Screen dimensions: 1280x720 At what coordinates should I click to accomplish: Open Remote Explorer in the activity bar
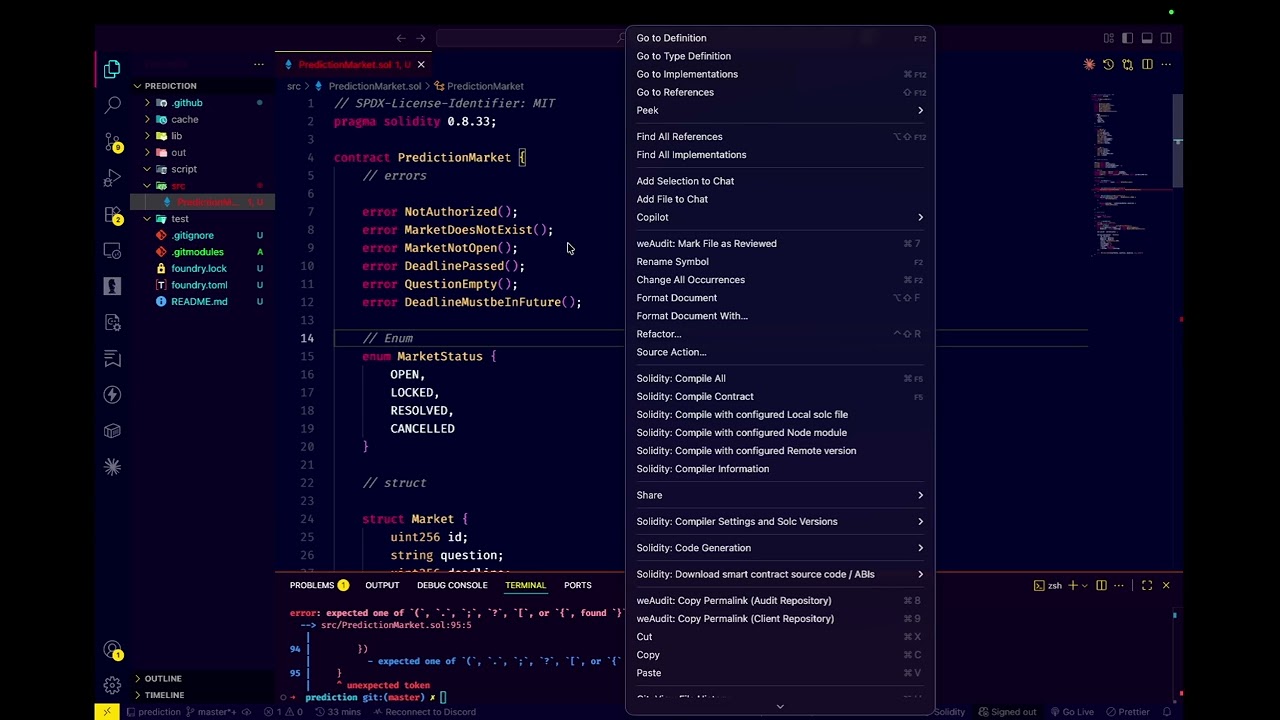tap(112, 251)
